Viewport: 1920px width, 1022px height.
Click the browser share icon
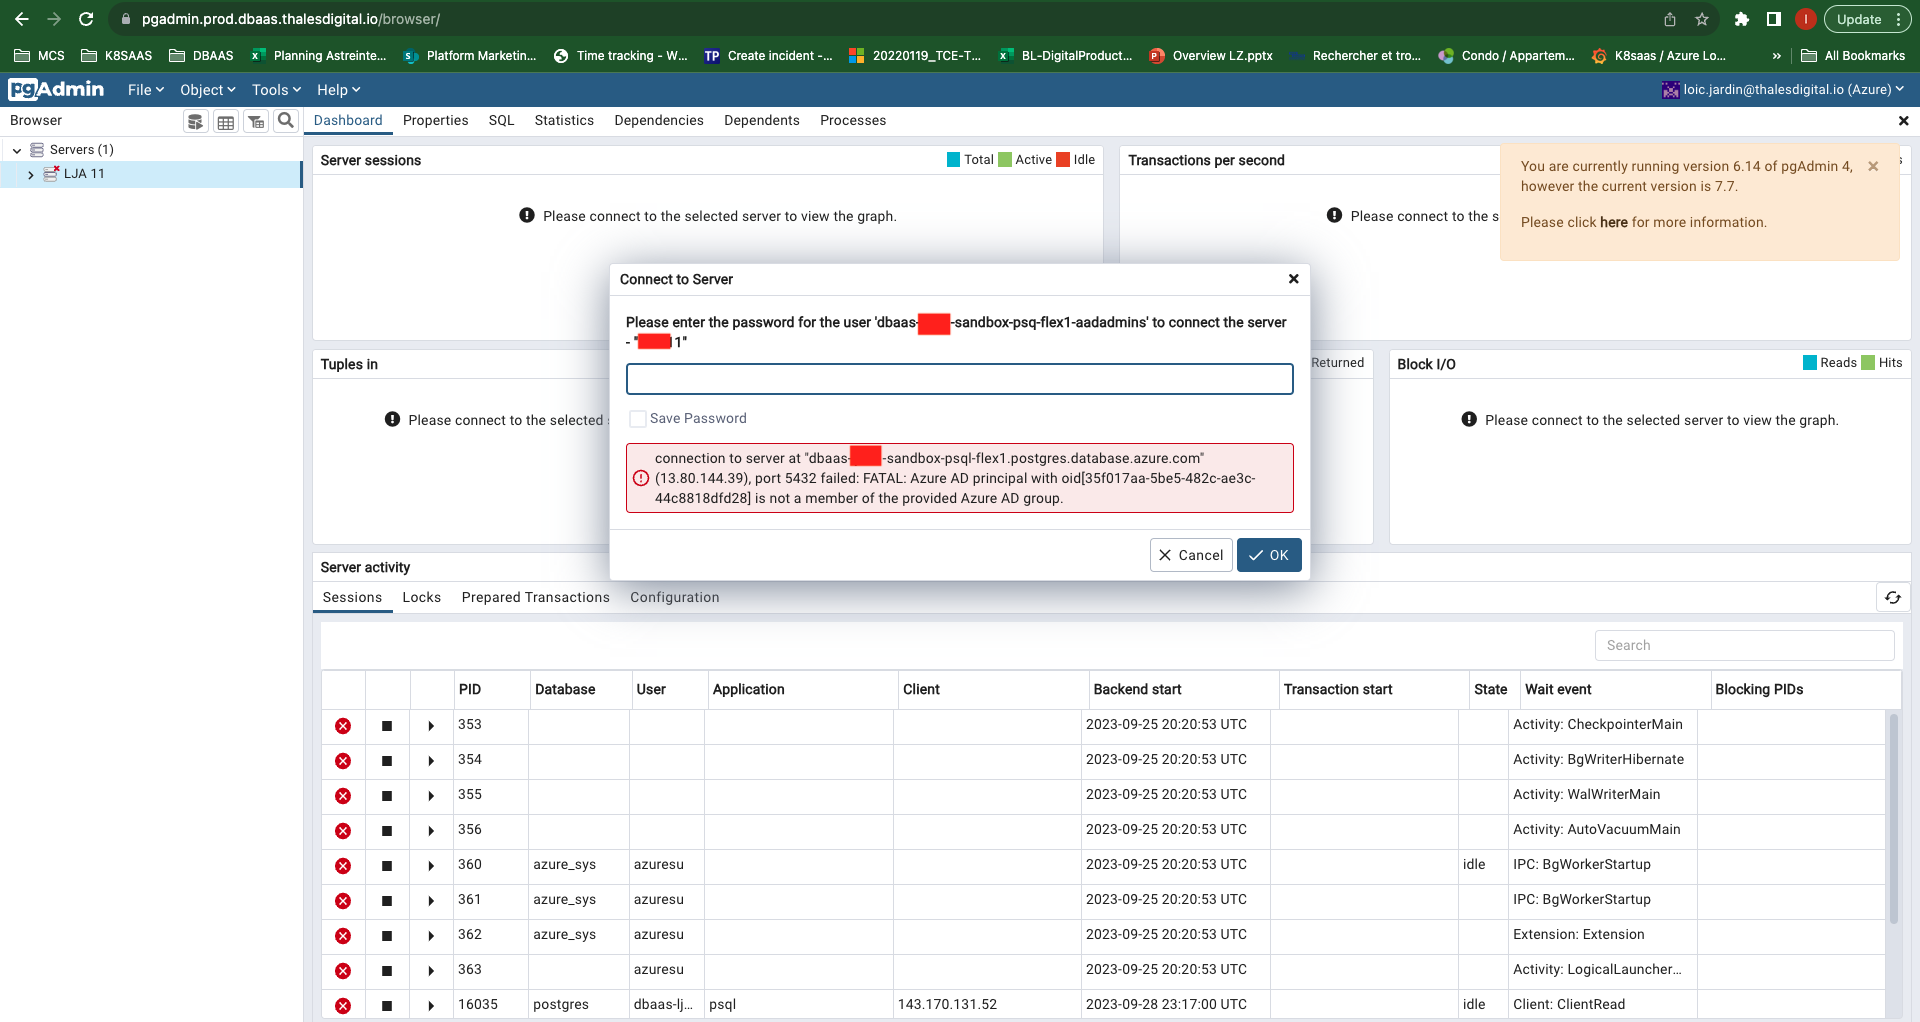(1670, 19)
